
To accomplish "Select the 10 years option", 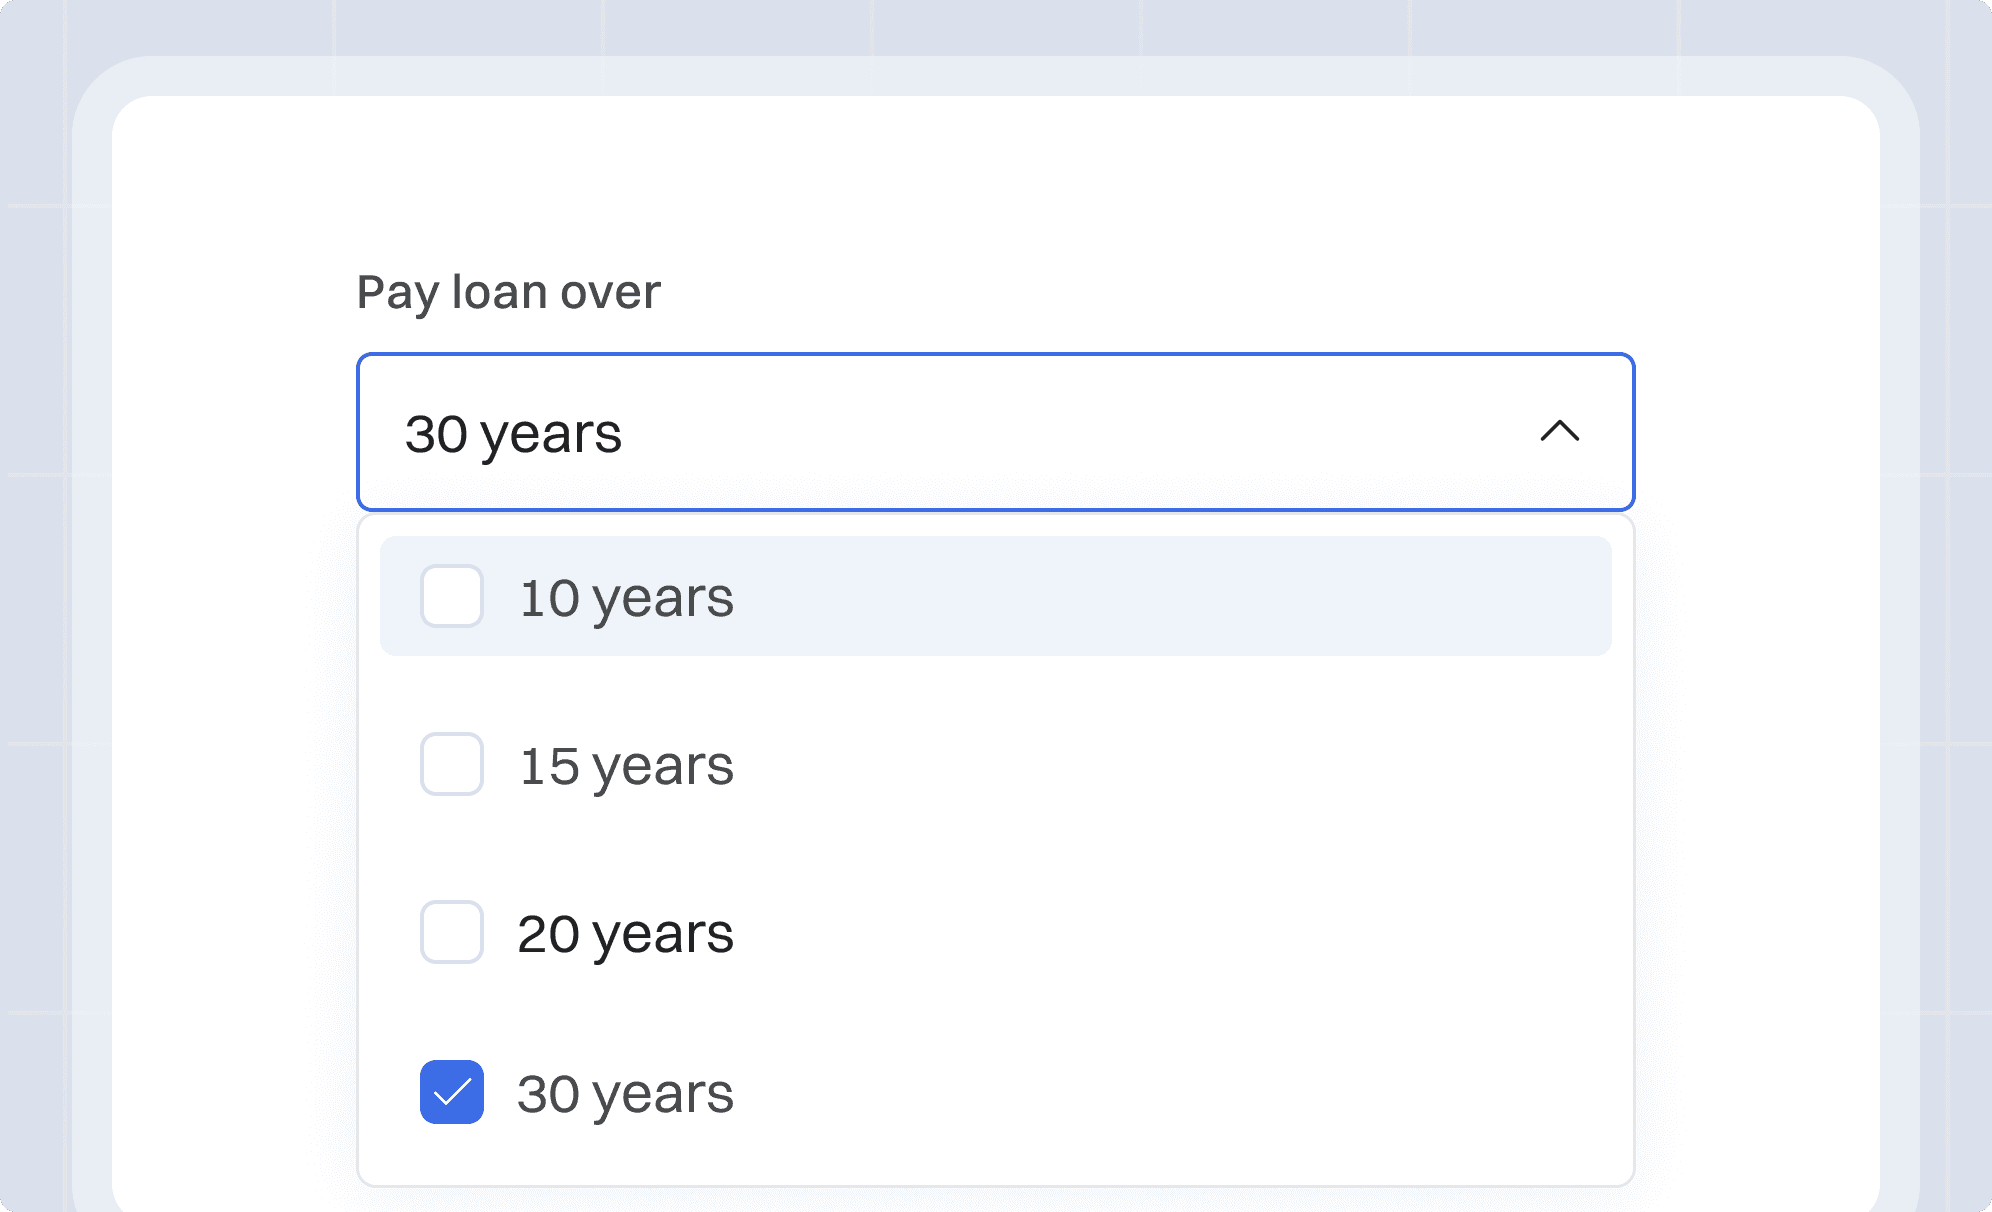I will click(626, 596).
